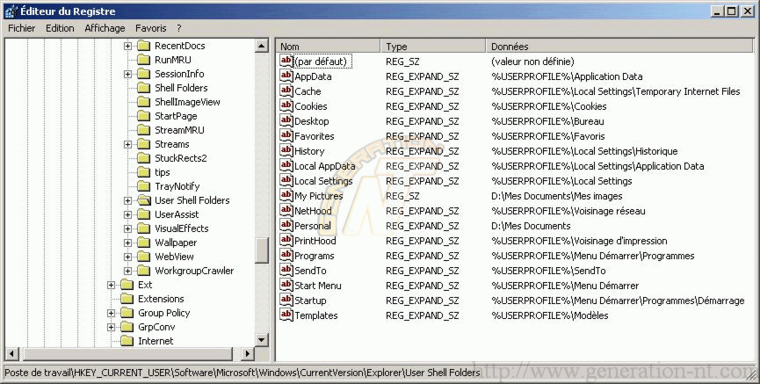The image size is (760, 384).
Task: Click the (par défaut) value icon
Action: pos(286,61)
